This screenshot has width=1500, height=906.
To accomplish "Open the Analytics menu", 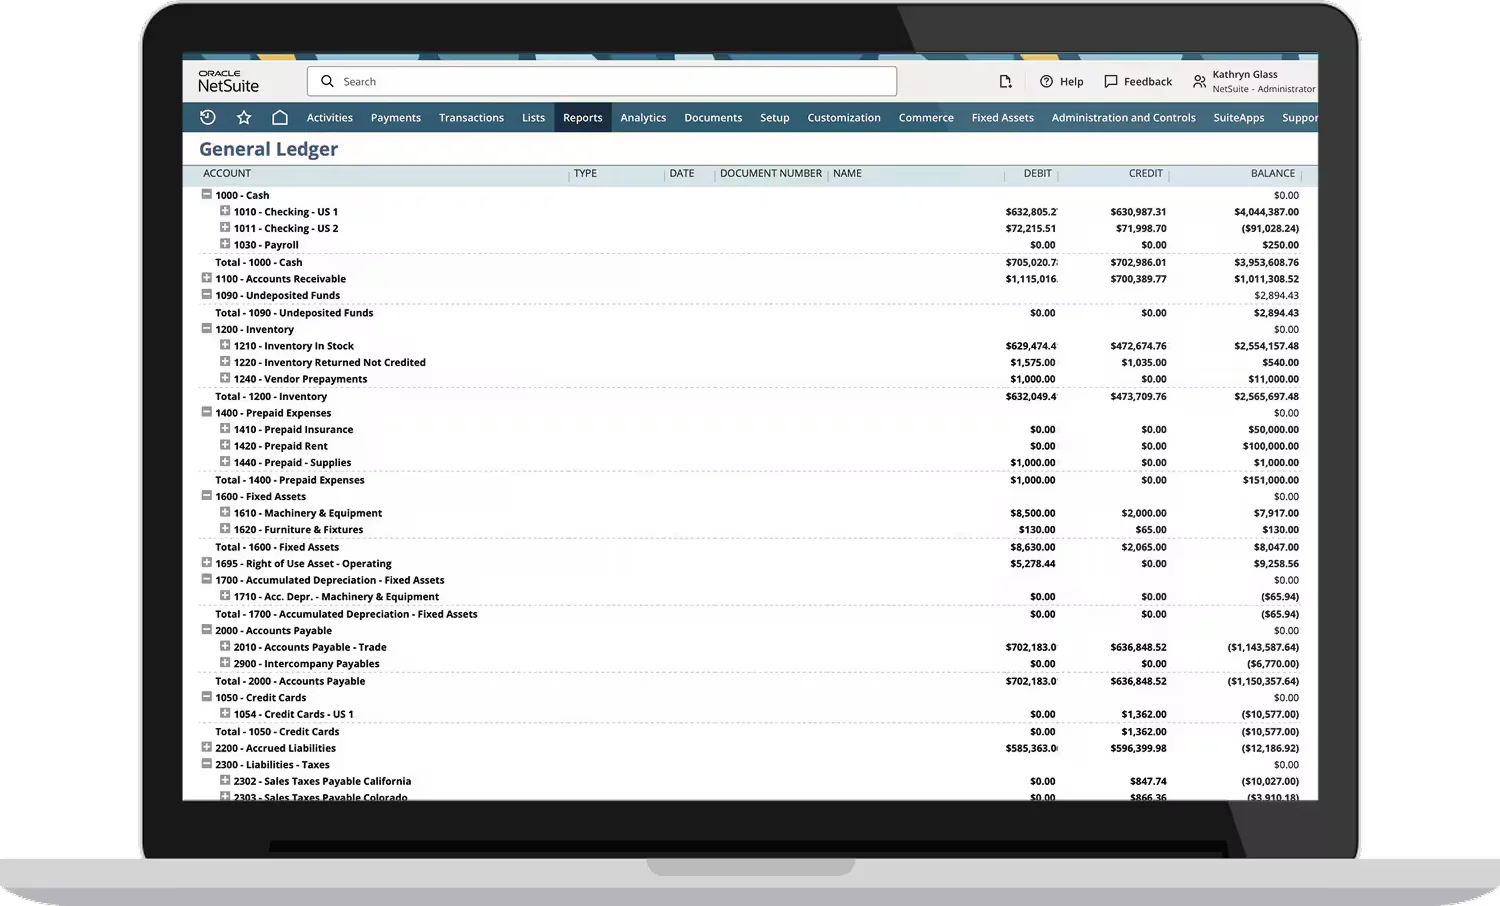I will (x=643, y=117).
